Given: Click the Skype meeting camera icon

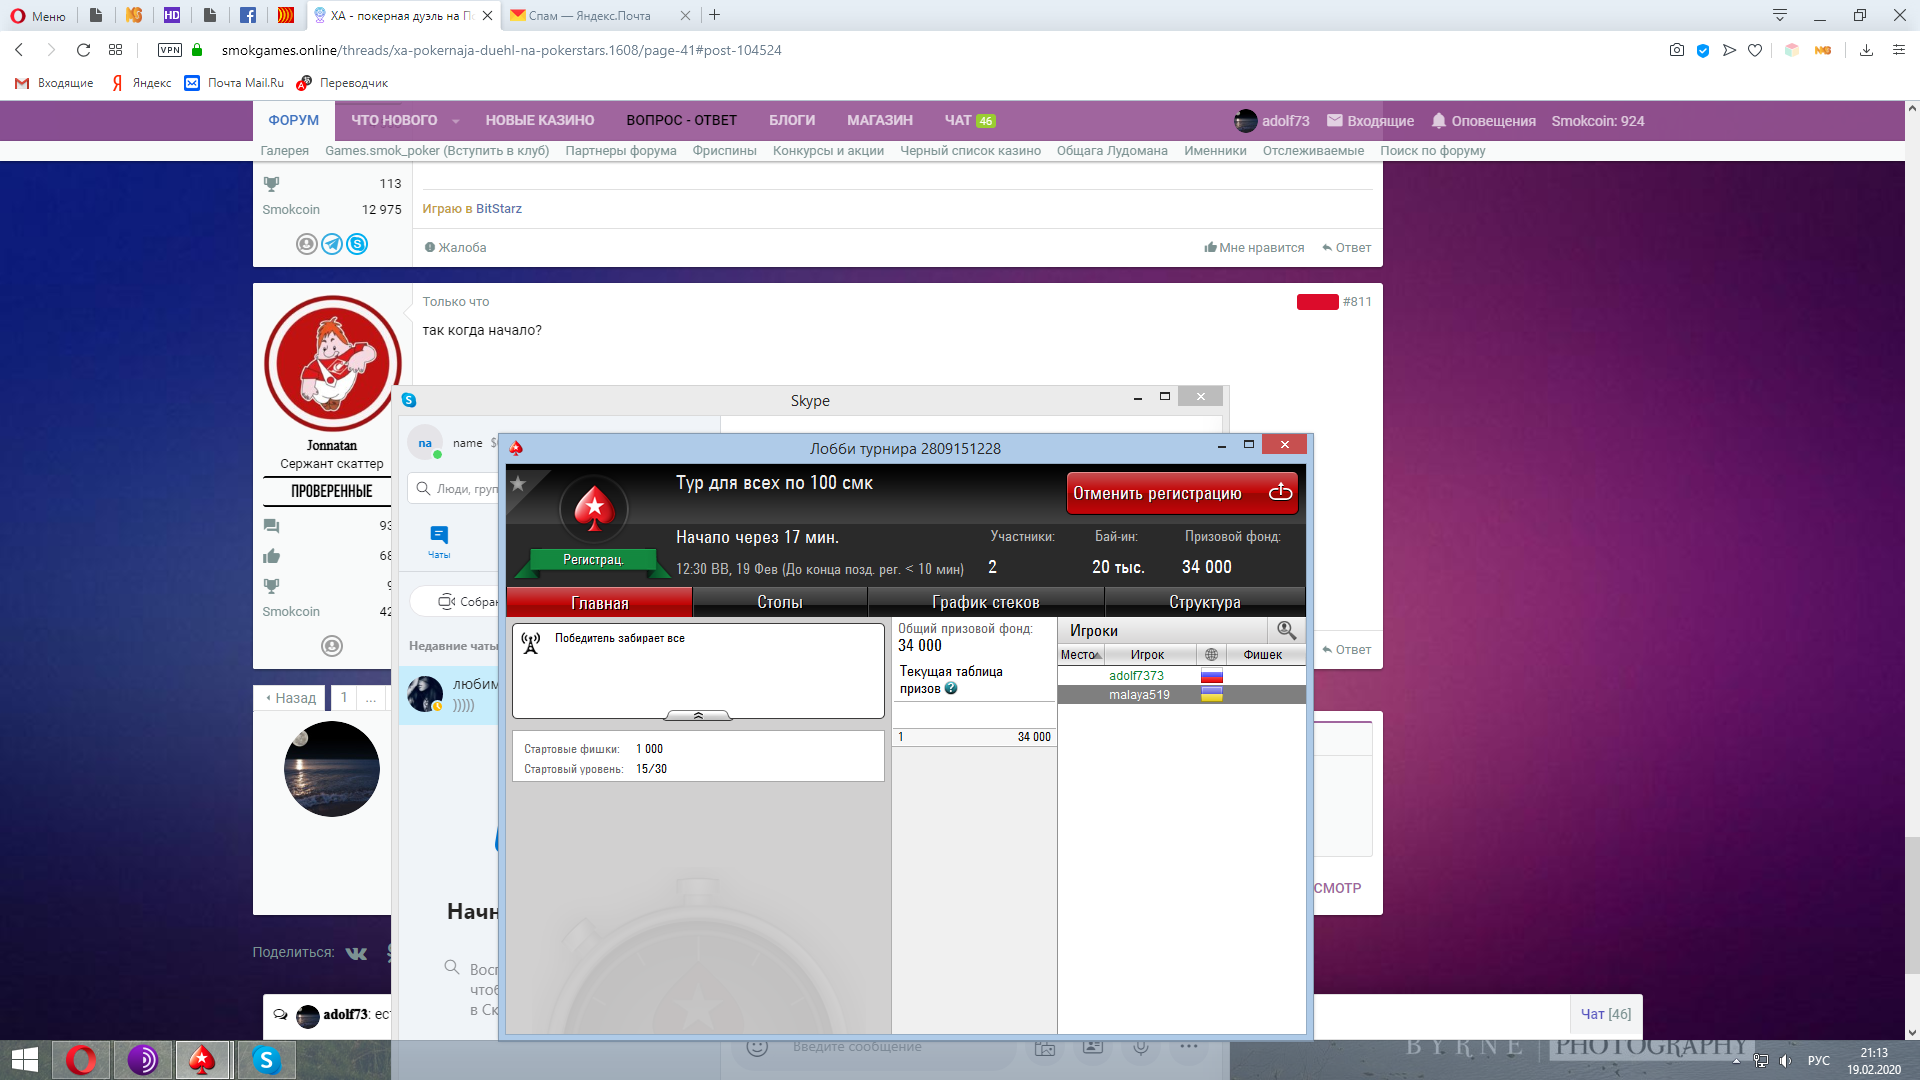Looking at the screenshot, I should 447,601.
